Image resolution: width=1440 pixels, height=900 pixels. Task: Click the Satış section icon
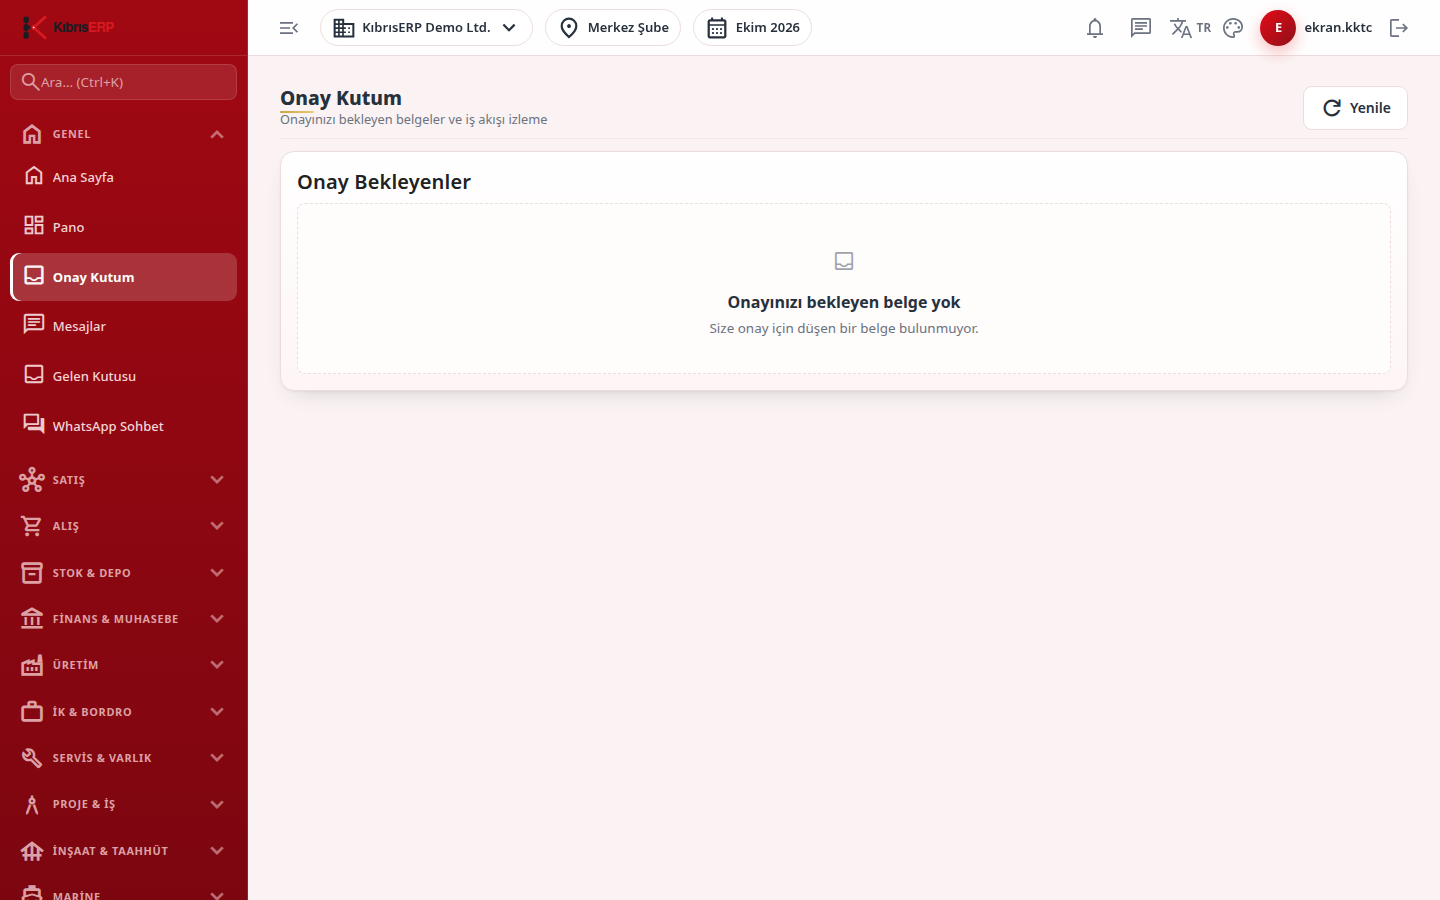tap(32, 480)
